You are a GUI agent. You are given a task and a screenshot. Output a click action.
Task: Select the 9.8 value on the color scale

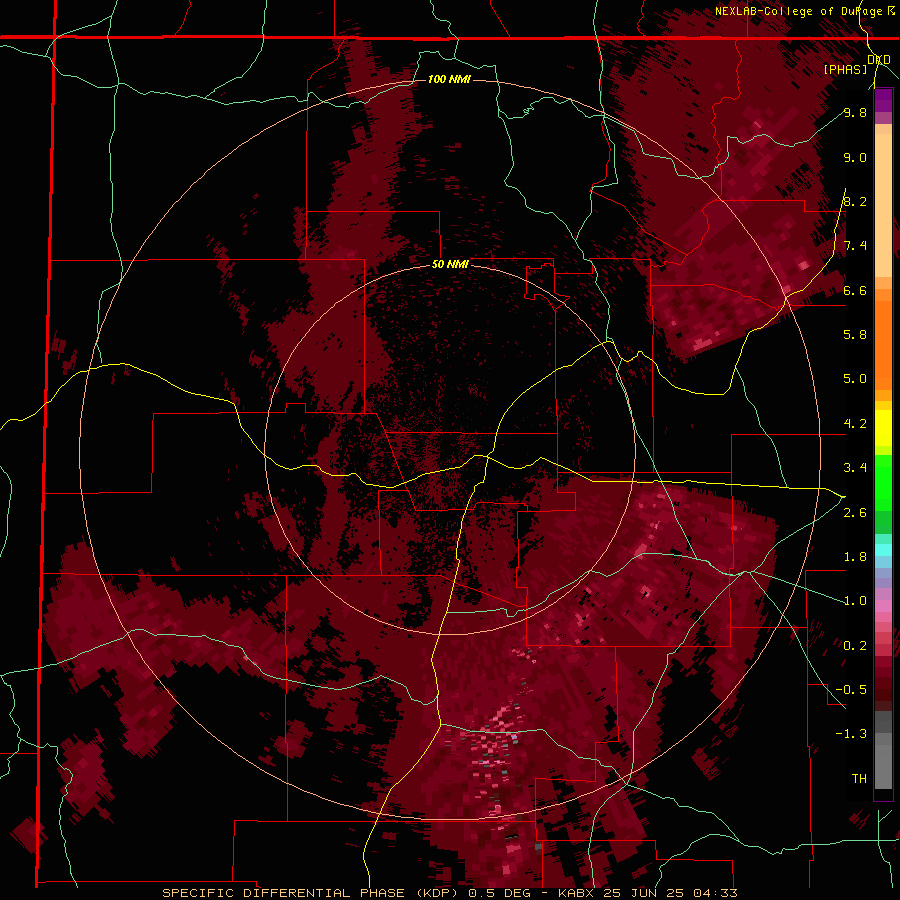[x=855, y=113]
